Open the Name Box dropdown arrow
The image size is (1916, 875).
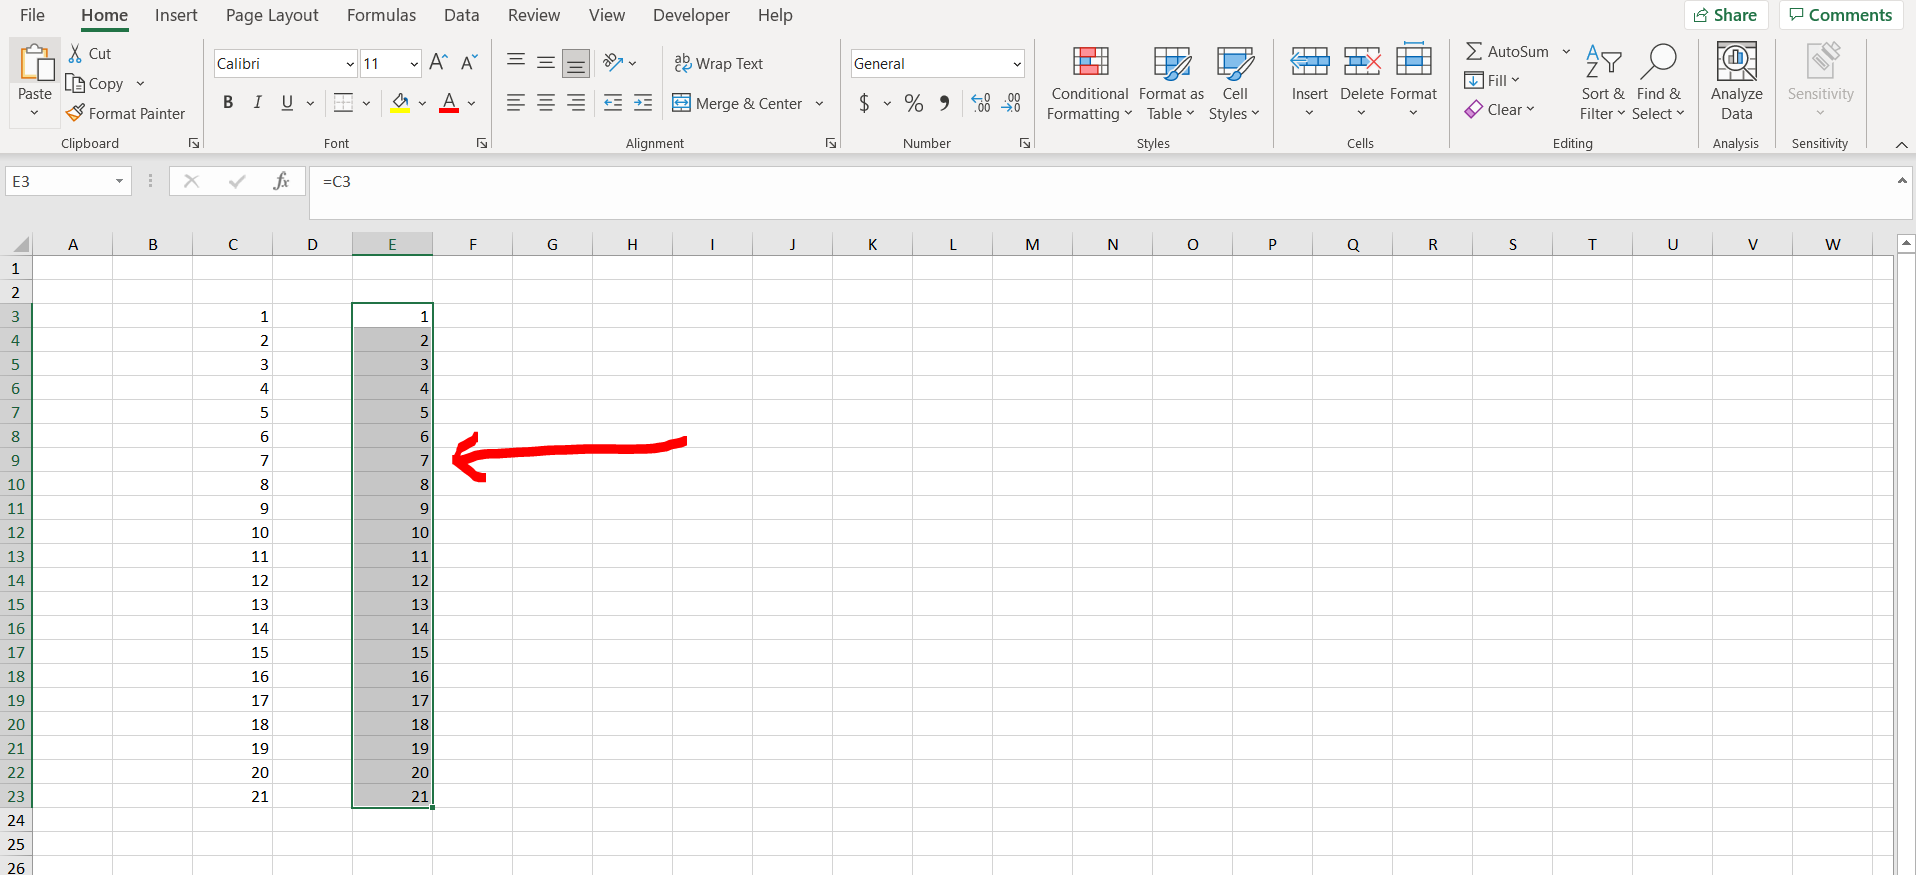pos(119,181)
